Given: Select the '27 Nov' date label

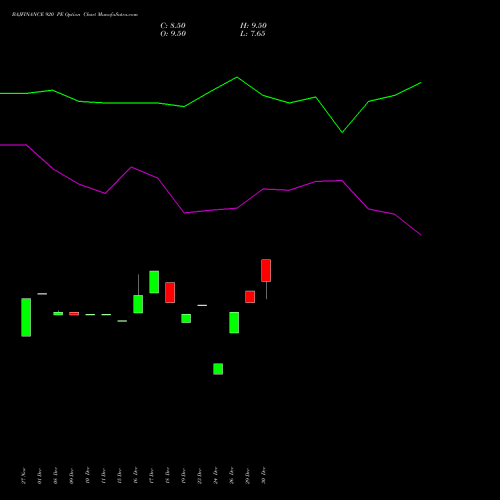Looking at the screenshot, I should click(23, 476).
